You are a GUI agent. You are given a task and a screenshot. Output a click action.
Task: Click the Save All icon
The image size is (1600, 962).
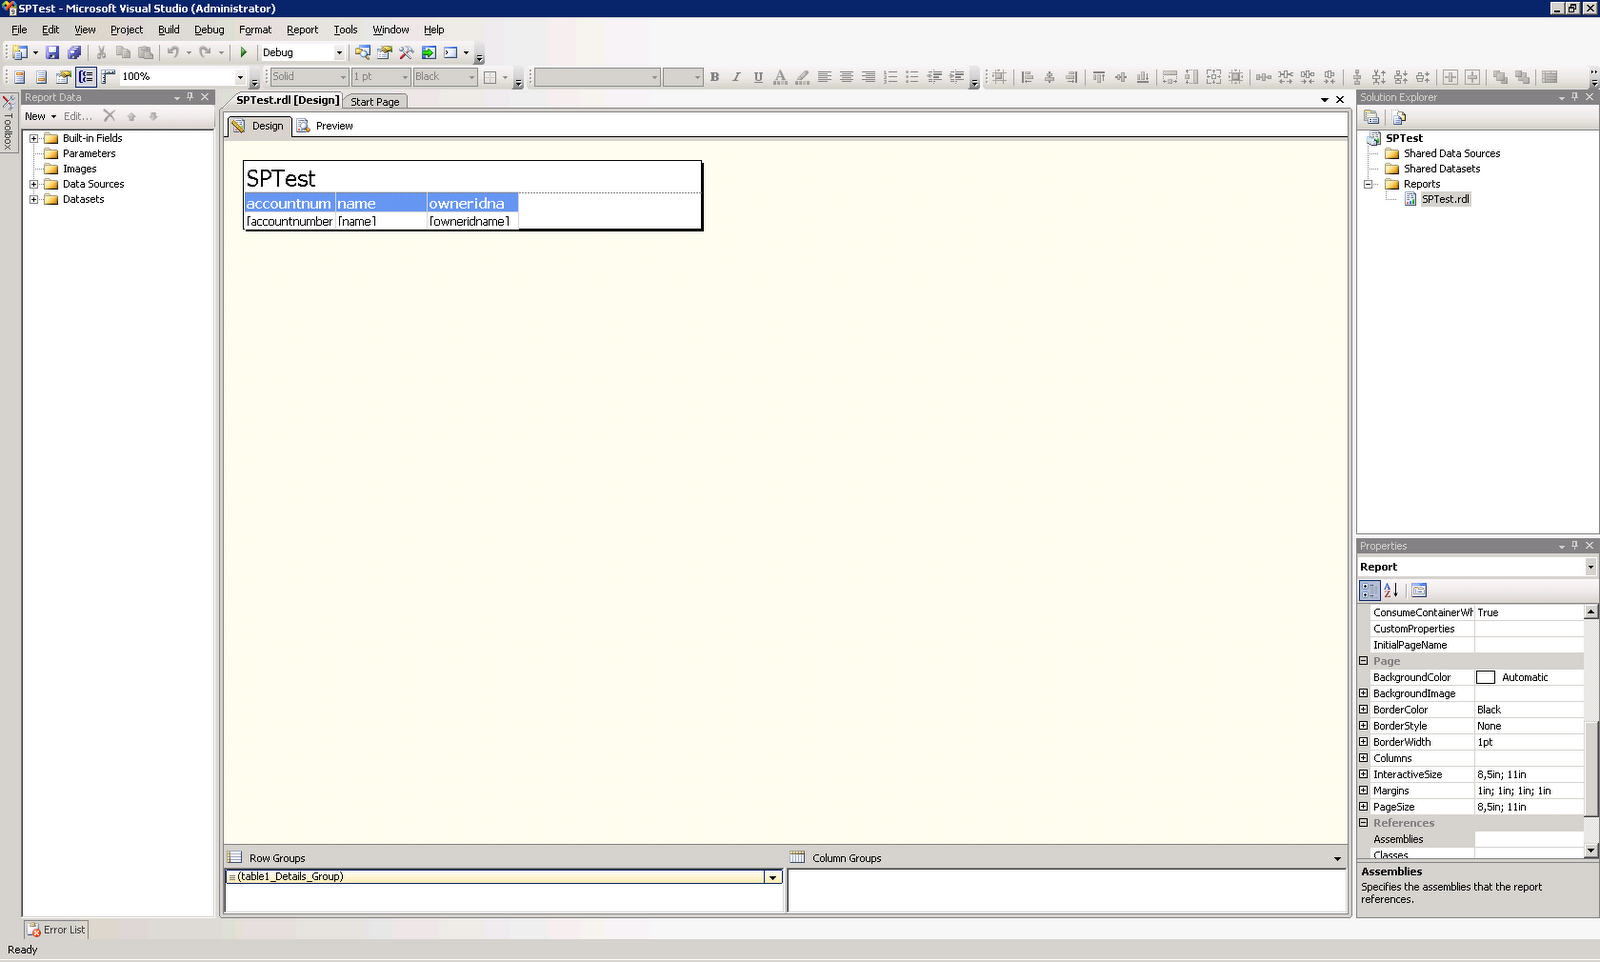[x=74, y=52]
